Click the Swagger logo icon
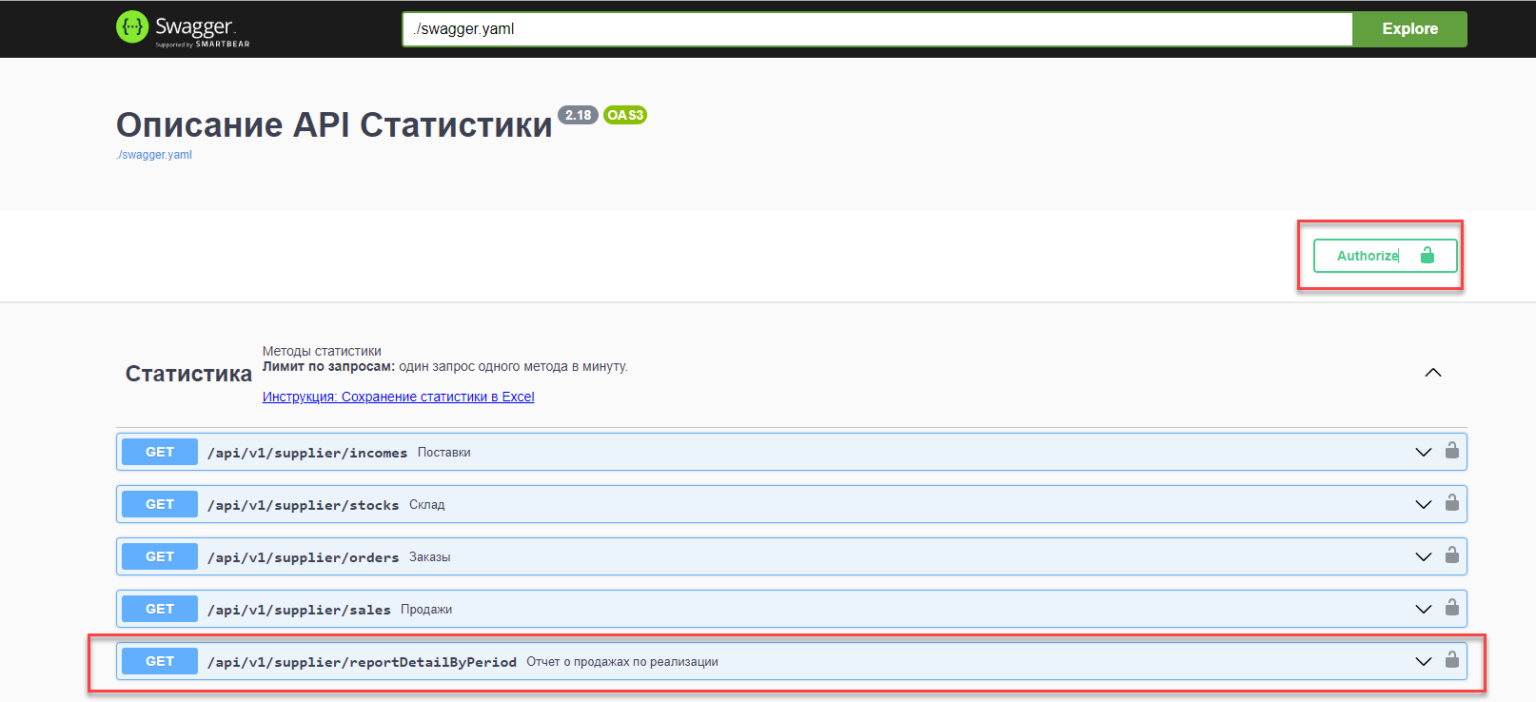This screenshot has width=1536, height=702. point(132,28)
